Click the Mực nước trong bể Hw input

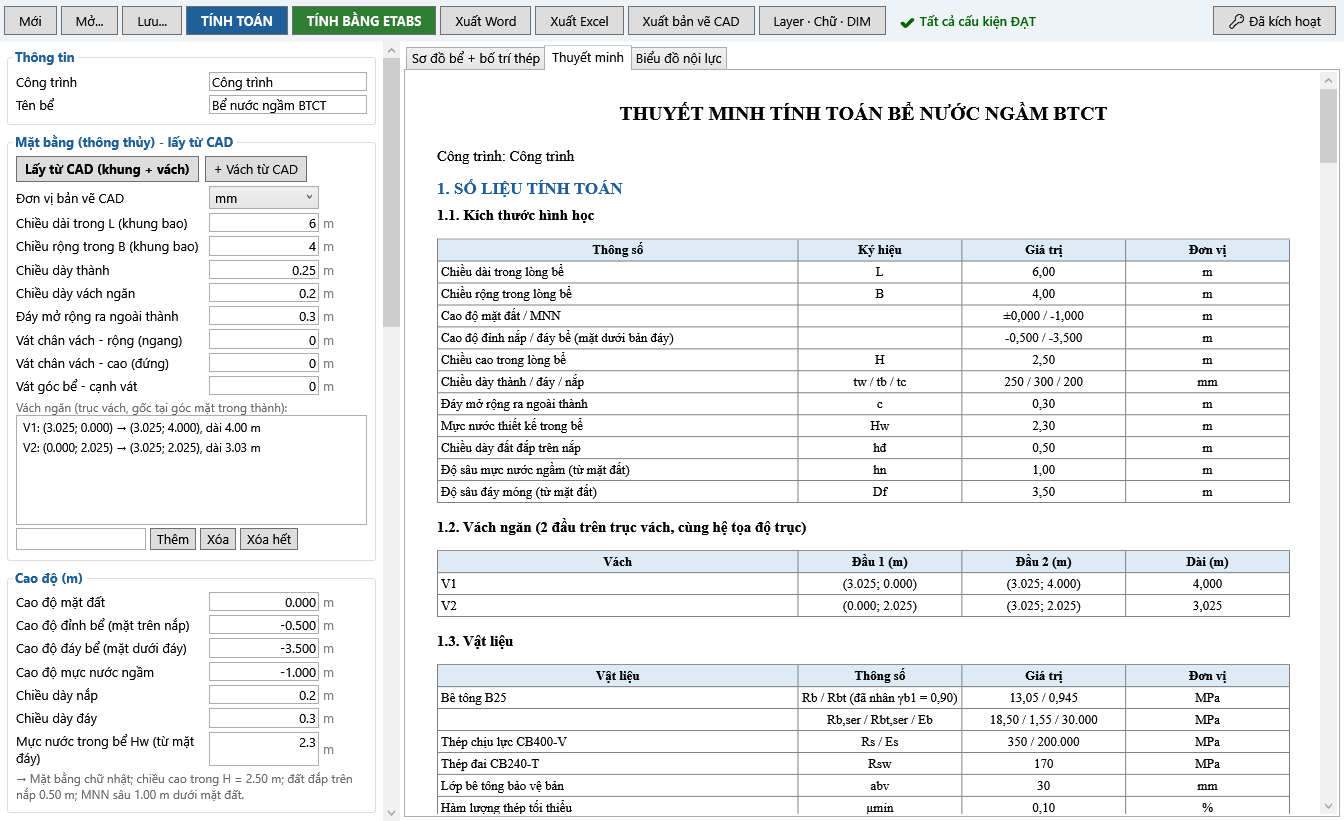click(264, 749)
